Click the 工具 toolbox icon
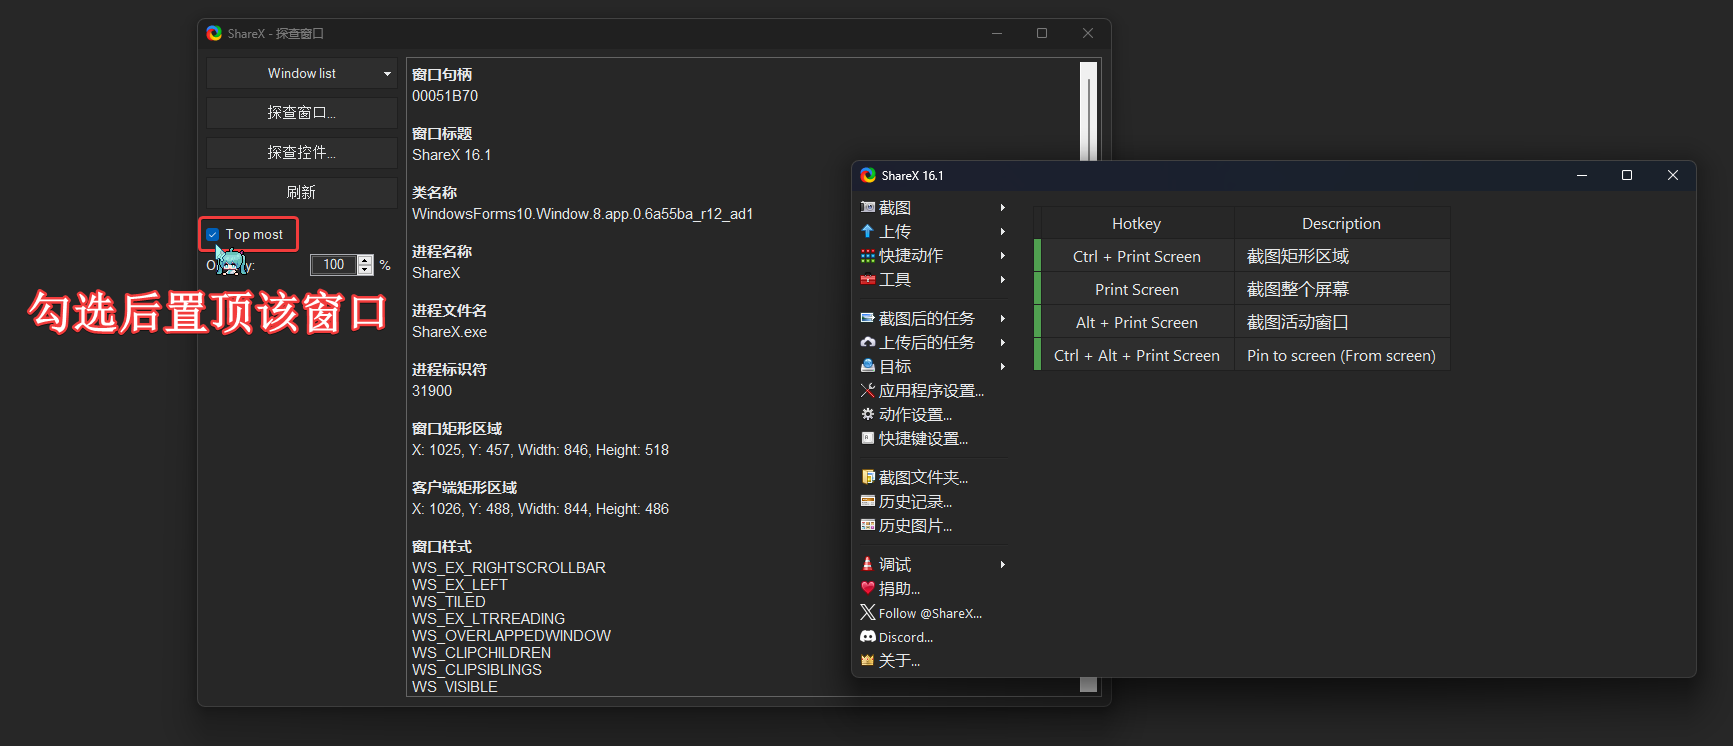 [868, 280]
